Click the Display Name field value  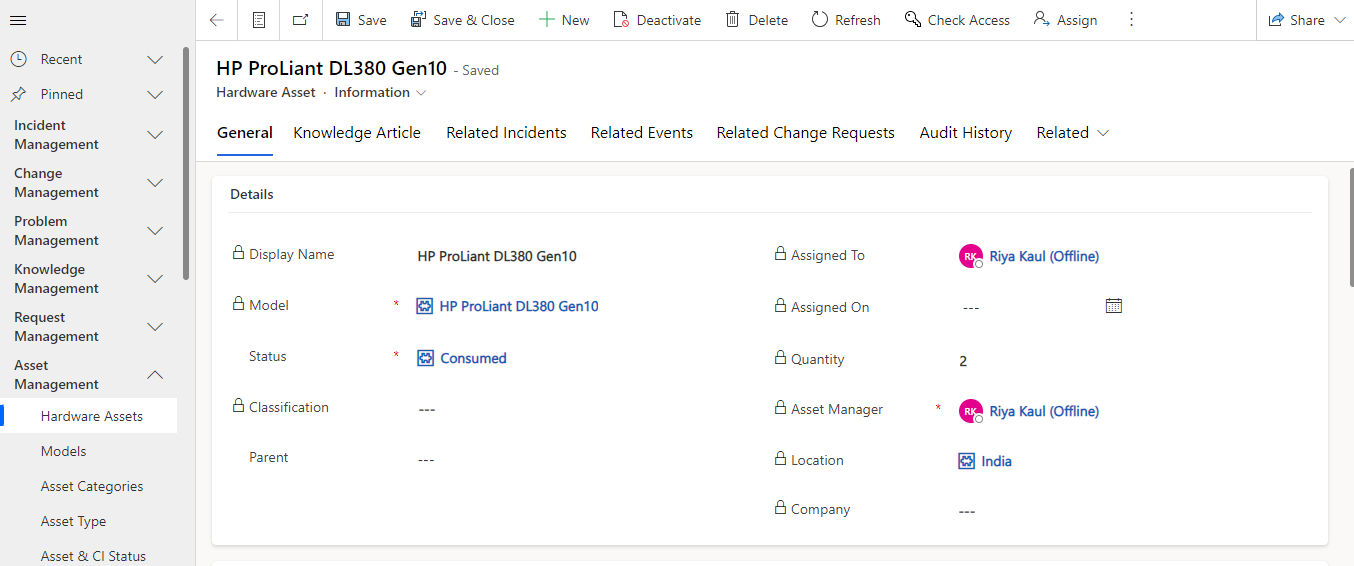[x=497, y=256]
